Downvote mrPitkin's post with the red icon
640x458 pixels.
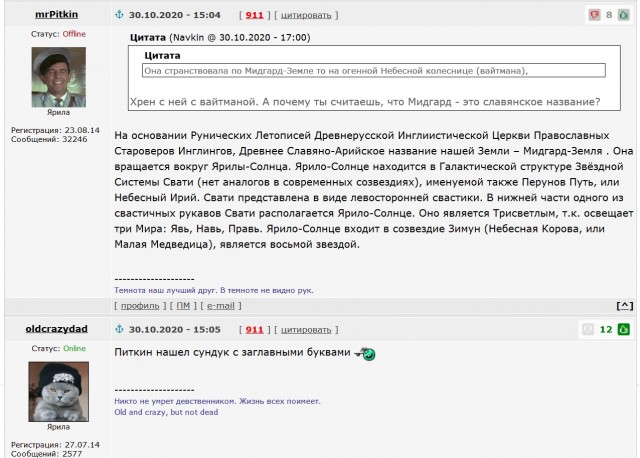click(594, 15)
